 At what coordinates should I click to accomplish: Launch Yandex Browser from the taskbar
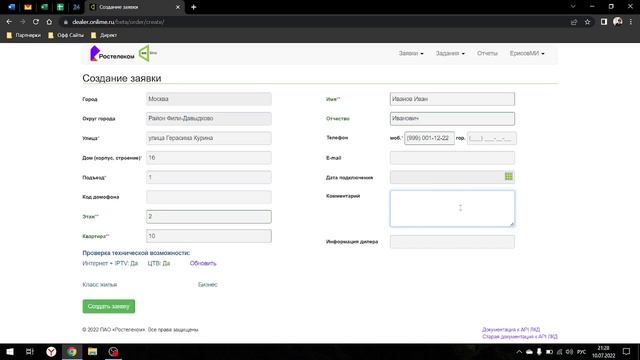pos(51,351)
